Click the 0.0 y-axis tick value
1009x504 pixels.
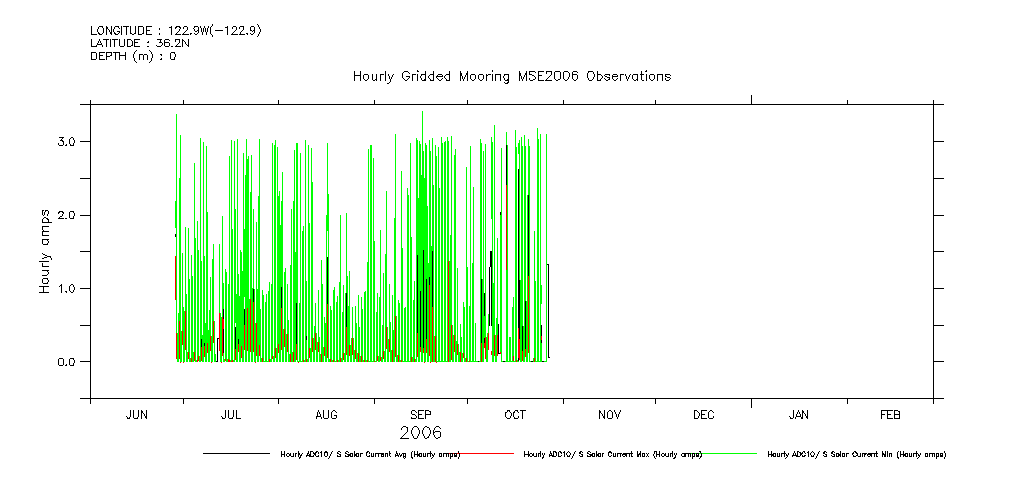[x=66, y=361]
